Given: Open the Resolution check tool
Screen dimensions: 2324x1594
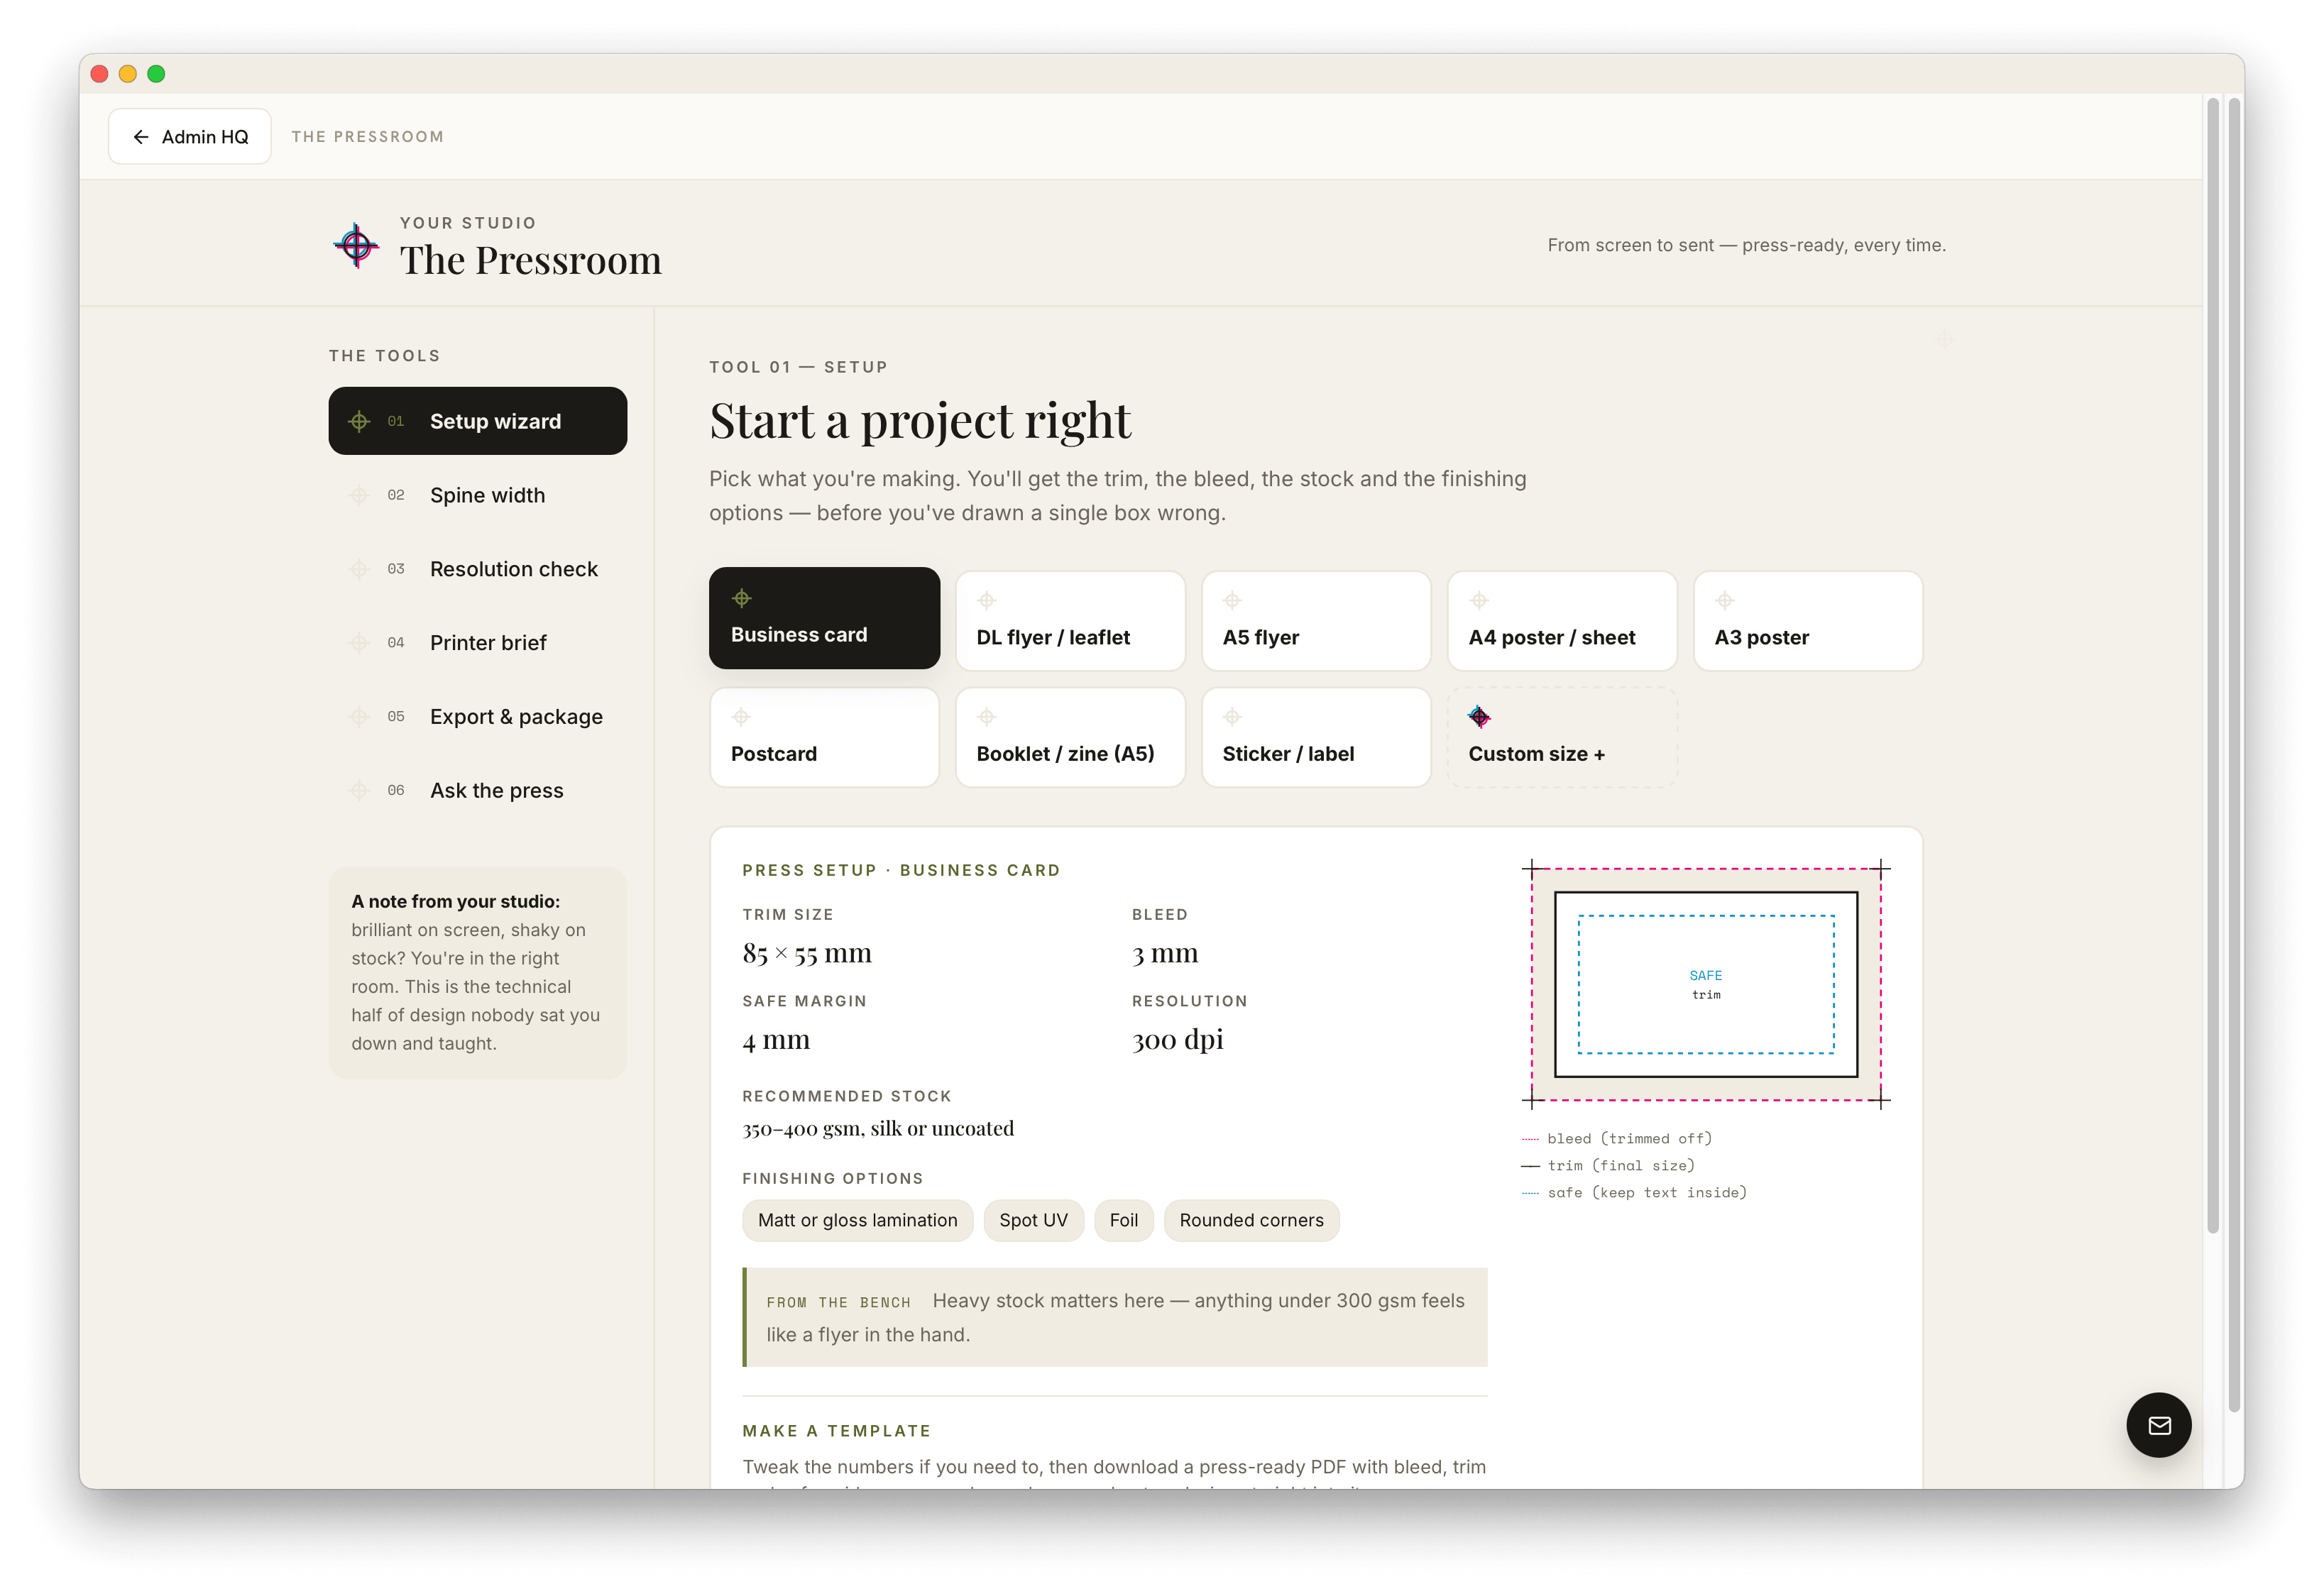Looking at the screenshot, I should [x=478, y=569].
